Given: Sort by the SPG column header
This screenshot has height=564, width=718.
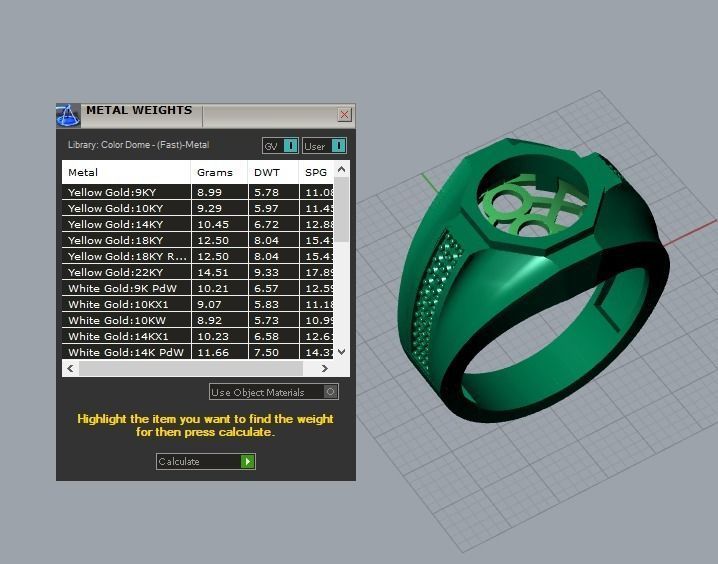Looking at the screenshot, I should (x=316, y=173).
